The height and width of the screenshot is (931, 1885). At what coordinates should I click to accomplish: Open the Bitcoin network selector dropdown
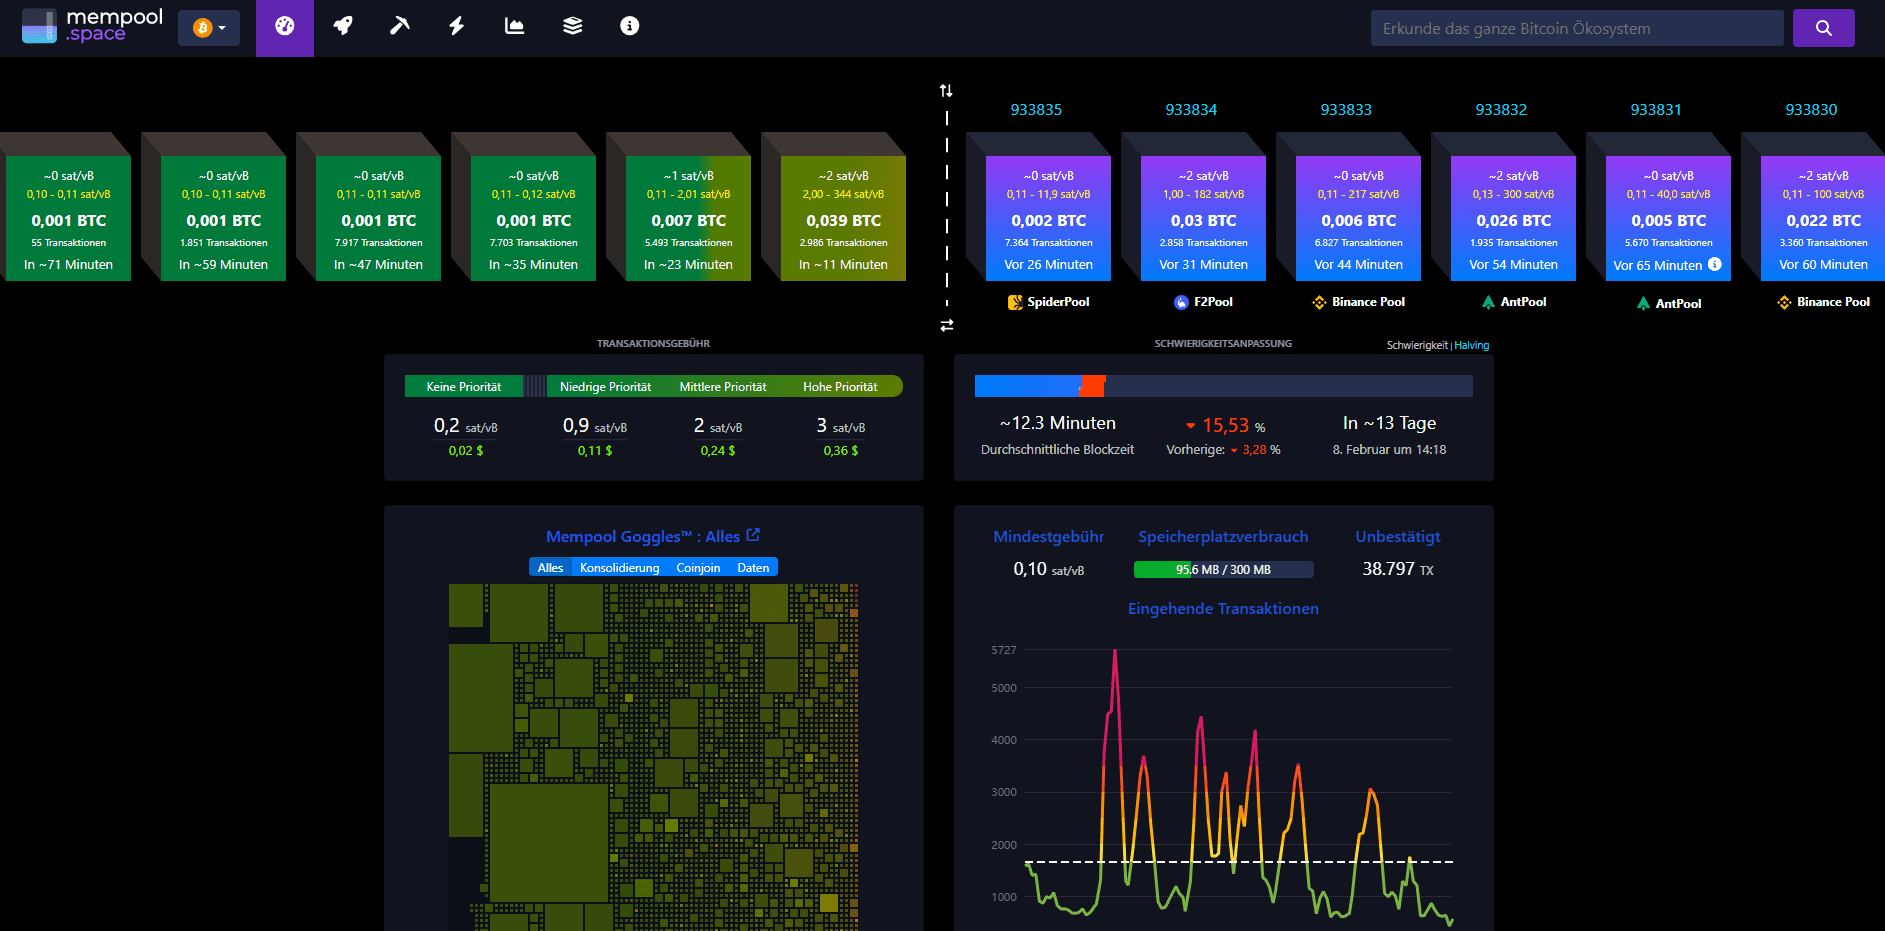pyautogui.click(x=208, y=27)
